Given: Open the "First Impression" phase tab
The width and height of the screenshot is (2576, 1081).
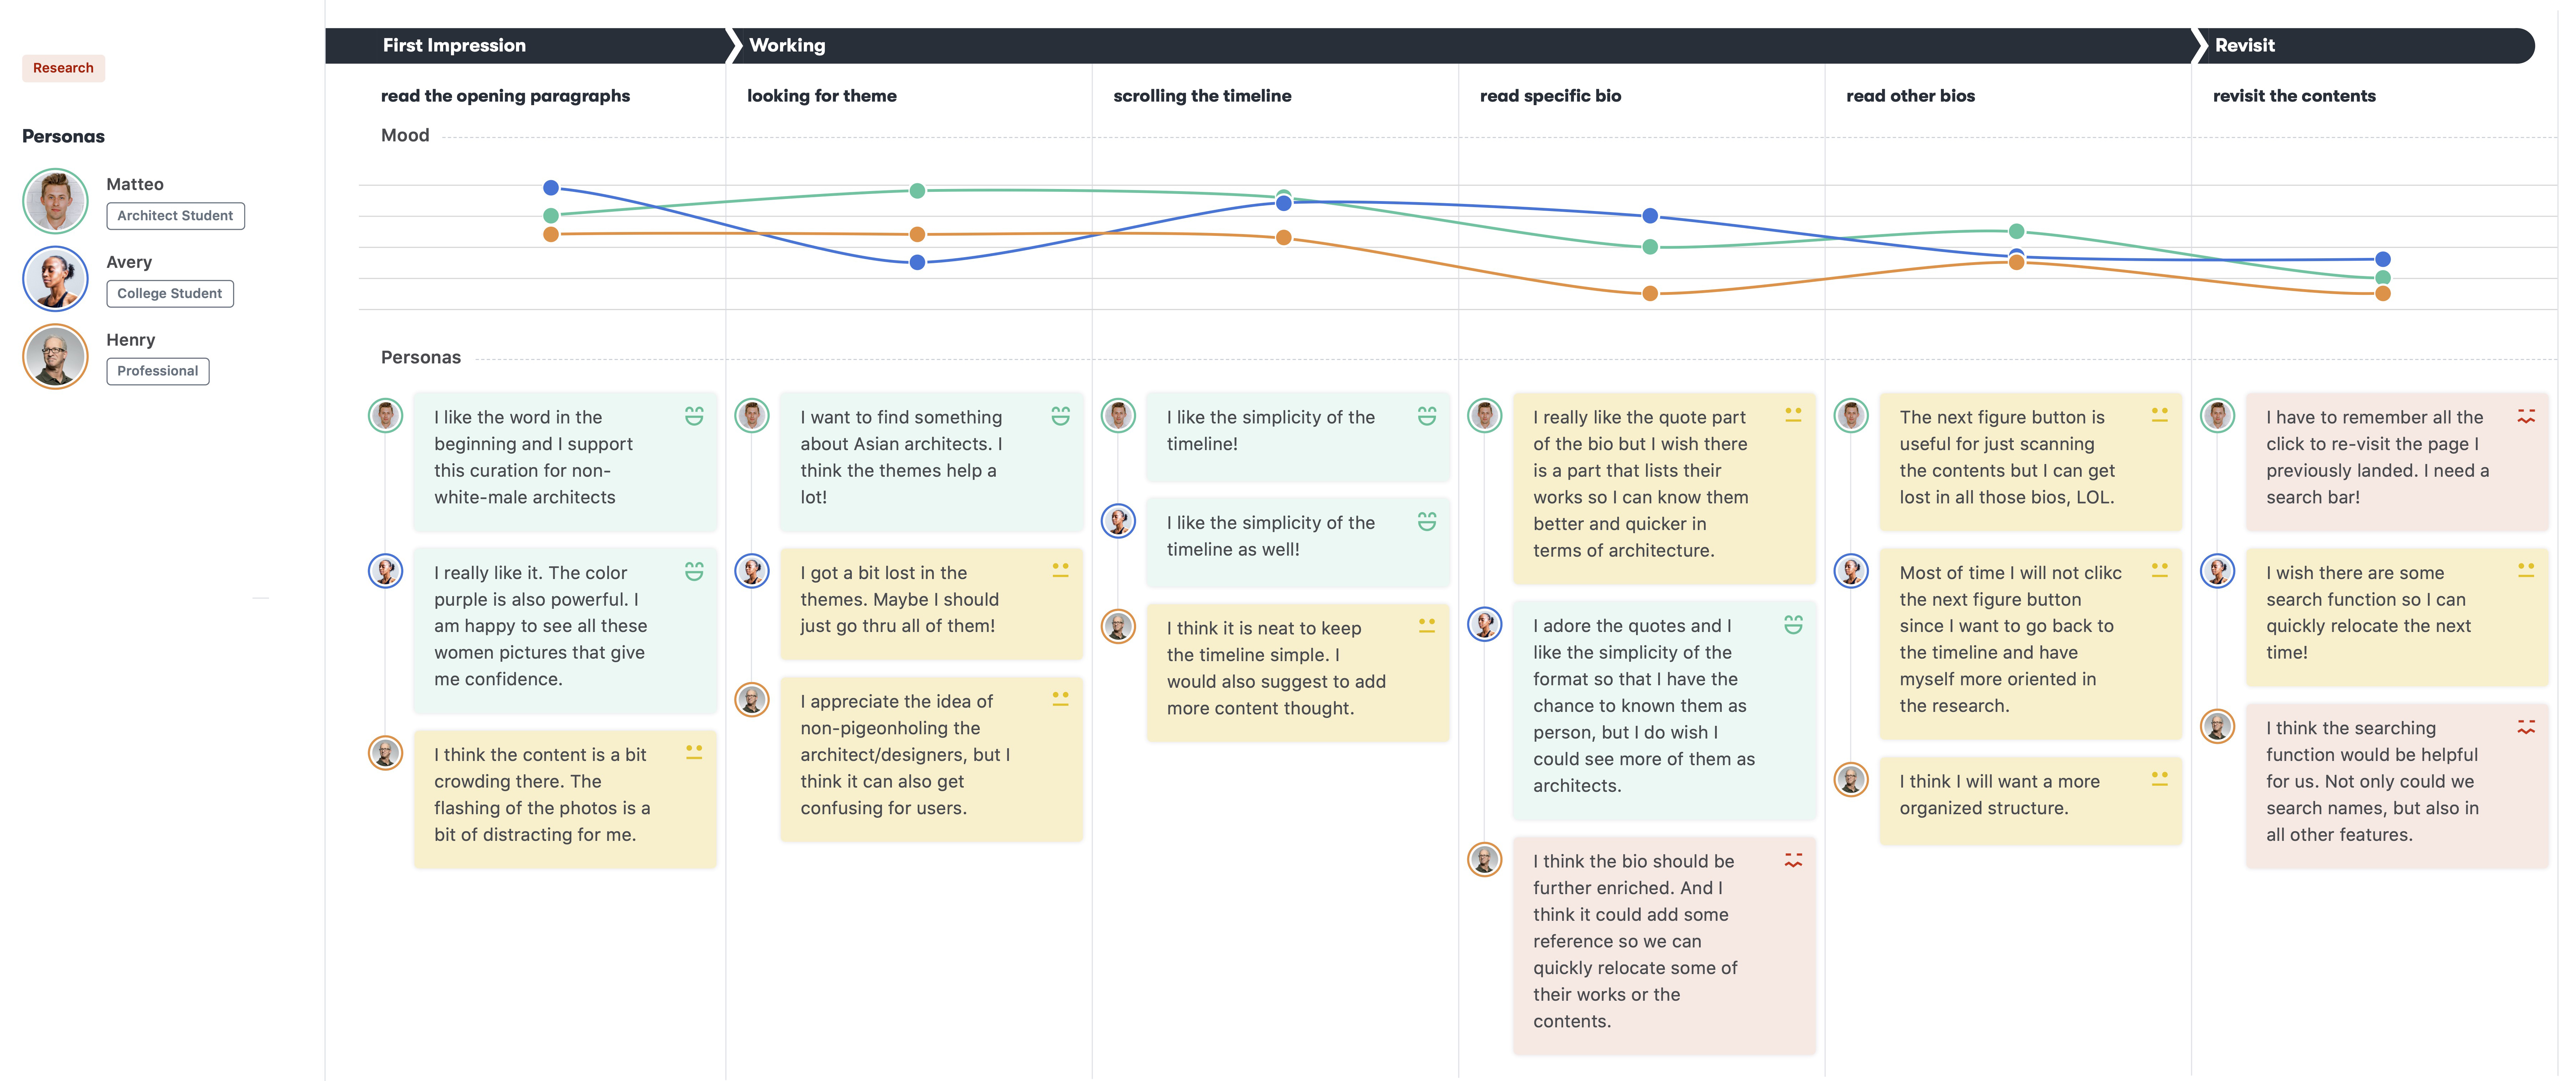Looking at the screenshot, I should (454, 46).
